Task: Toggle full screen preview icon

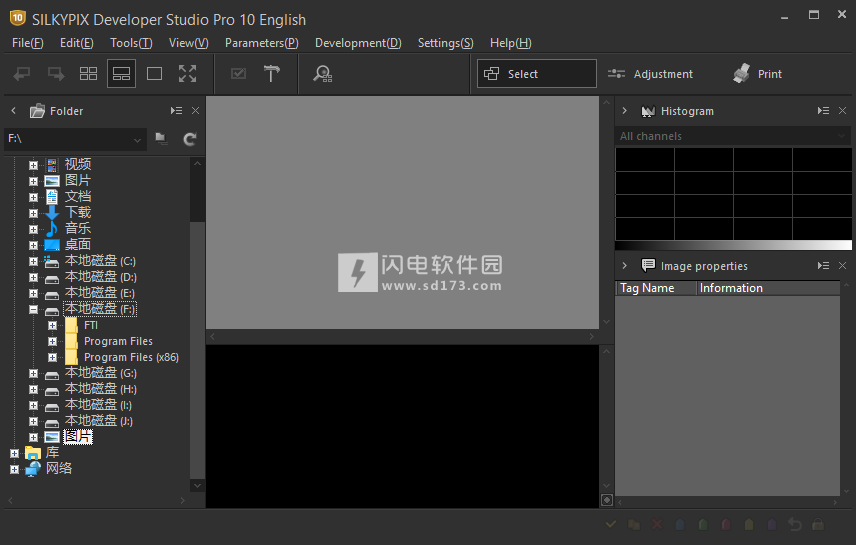Action: [x=187, y=73]
